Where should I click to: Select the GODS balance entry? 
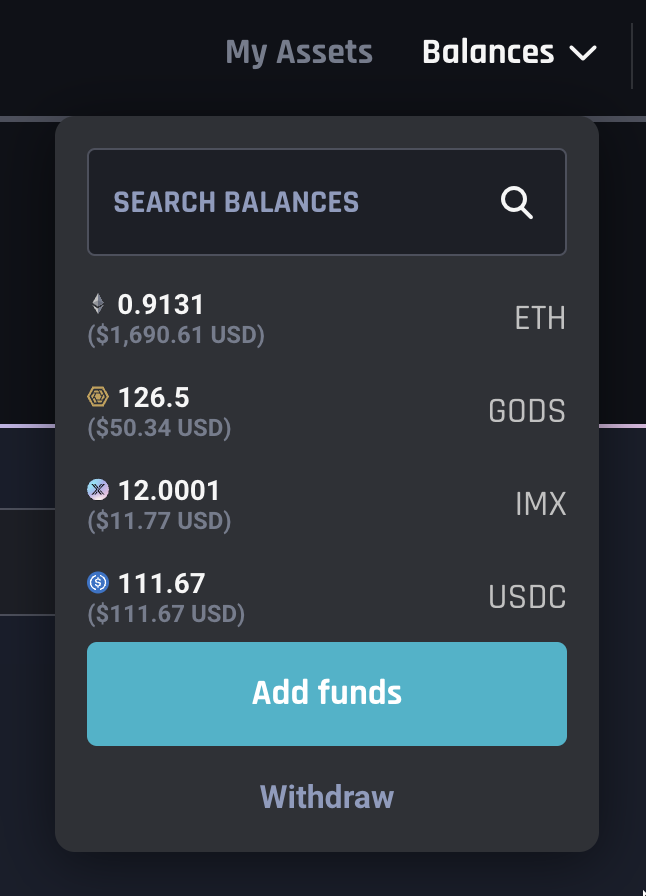click(x=326, y=409)
